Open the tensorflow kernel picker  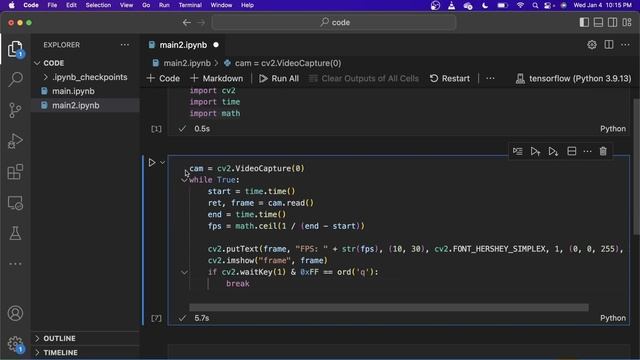click(x=573, y=78)
